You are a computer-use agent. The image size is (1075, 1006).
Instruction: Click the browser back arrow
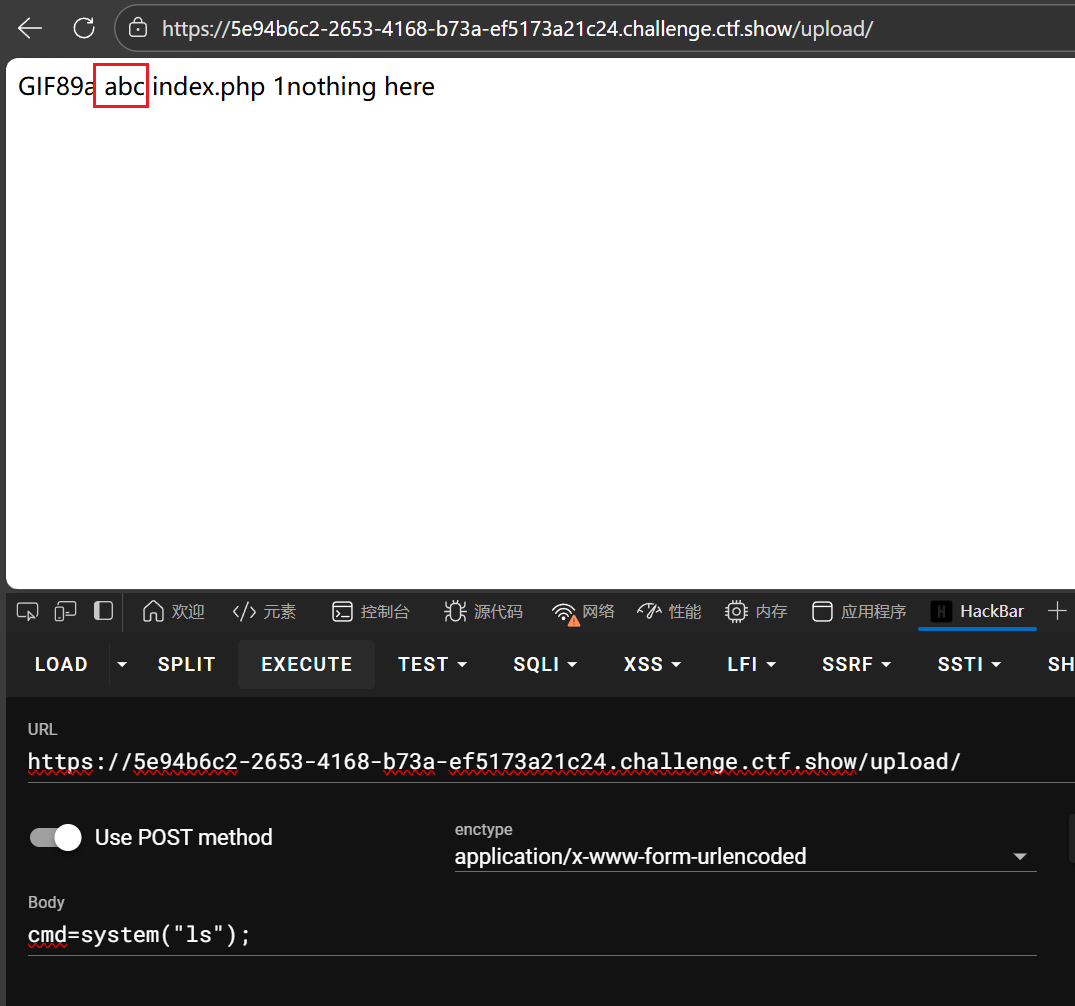coord(30,28)
